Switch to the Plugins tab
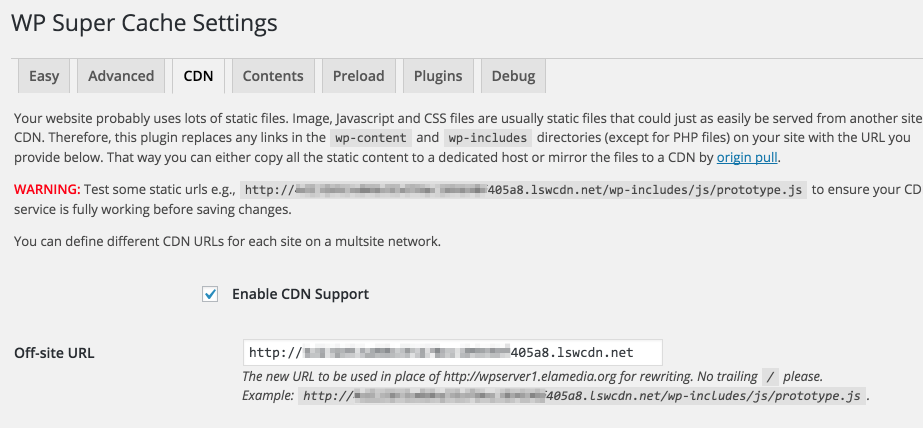This screenshot has height=428, width=923. point(438,76)
